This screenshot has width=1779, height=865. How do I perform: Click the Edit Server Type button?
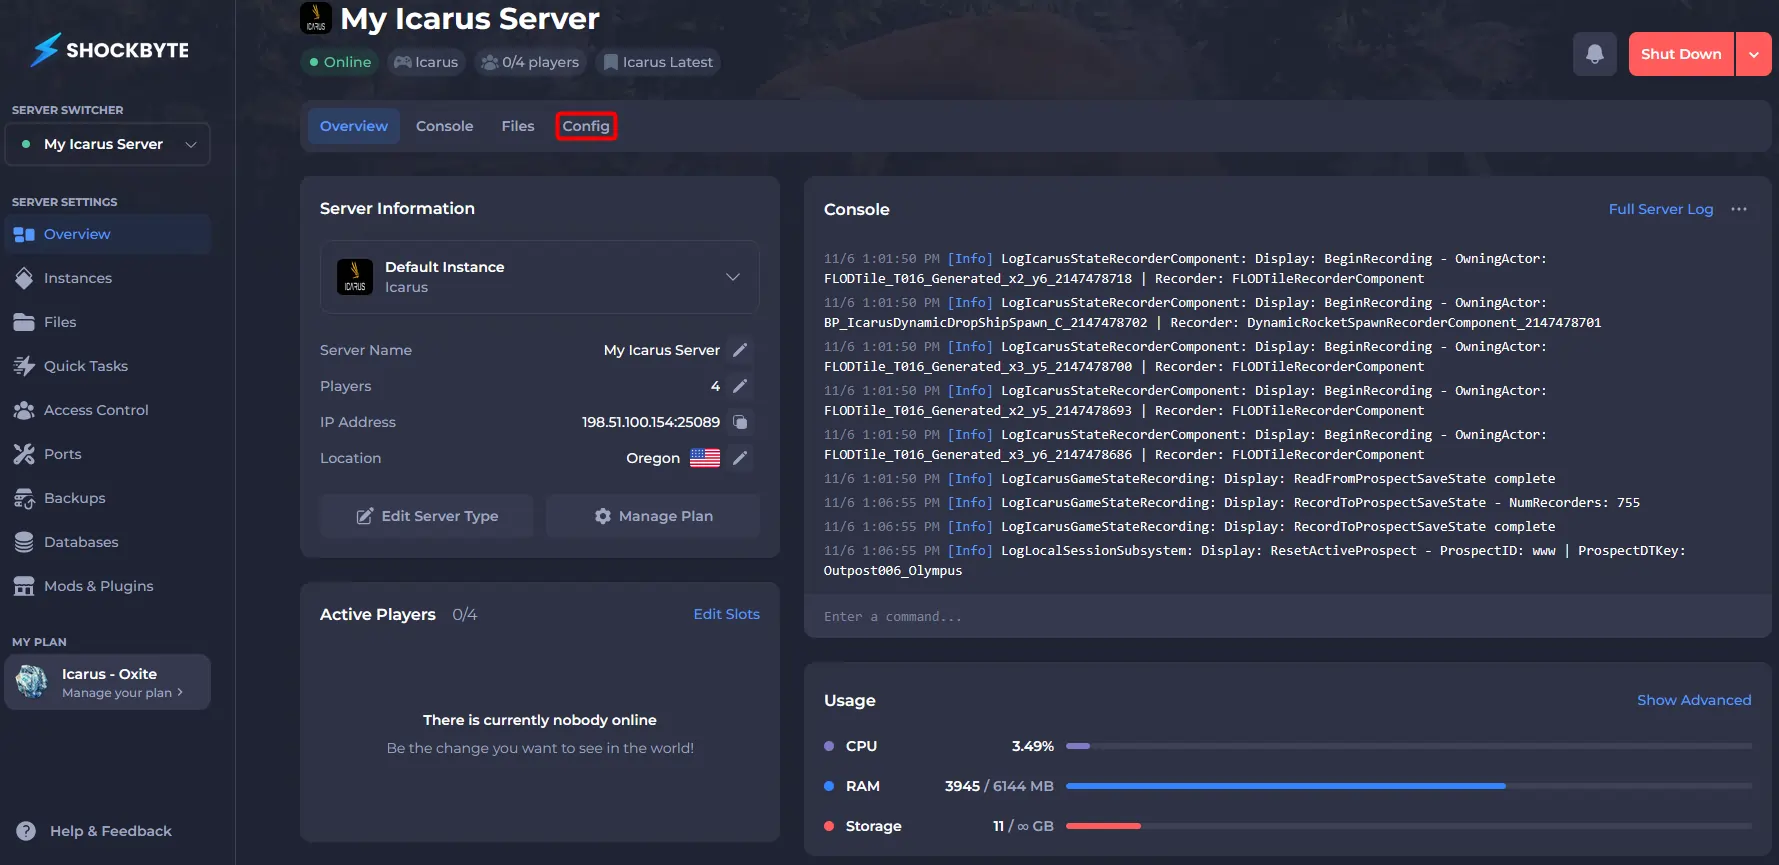(x=427, y=516)
